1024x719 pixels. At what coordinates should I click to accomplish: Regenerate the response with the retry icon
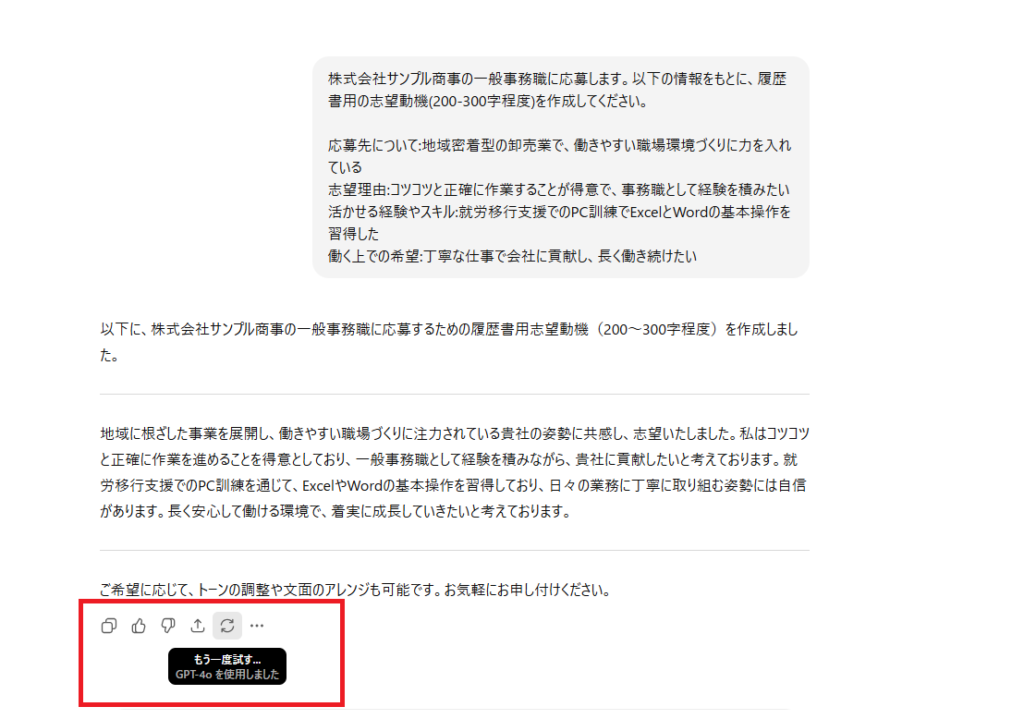[227, 626]
